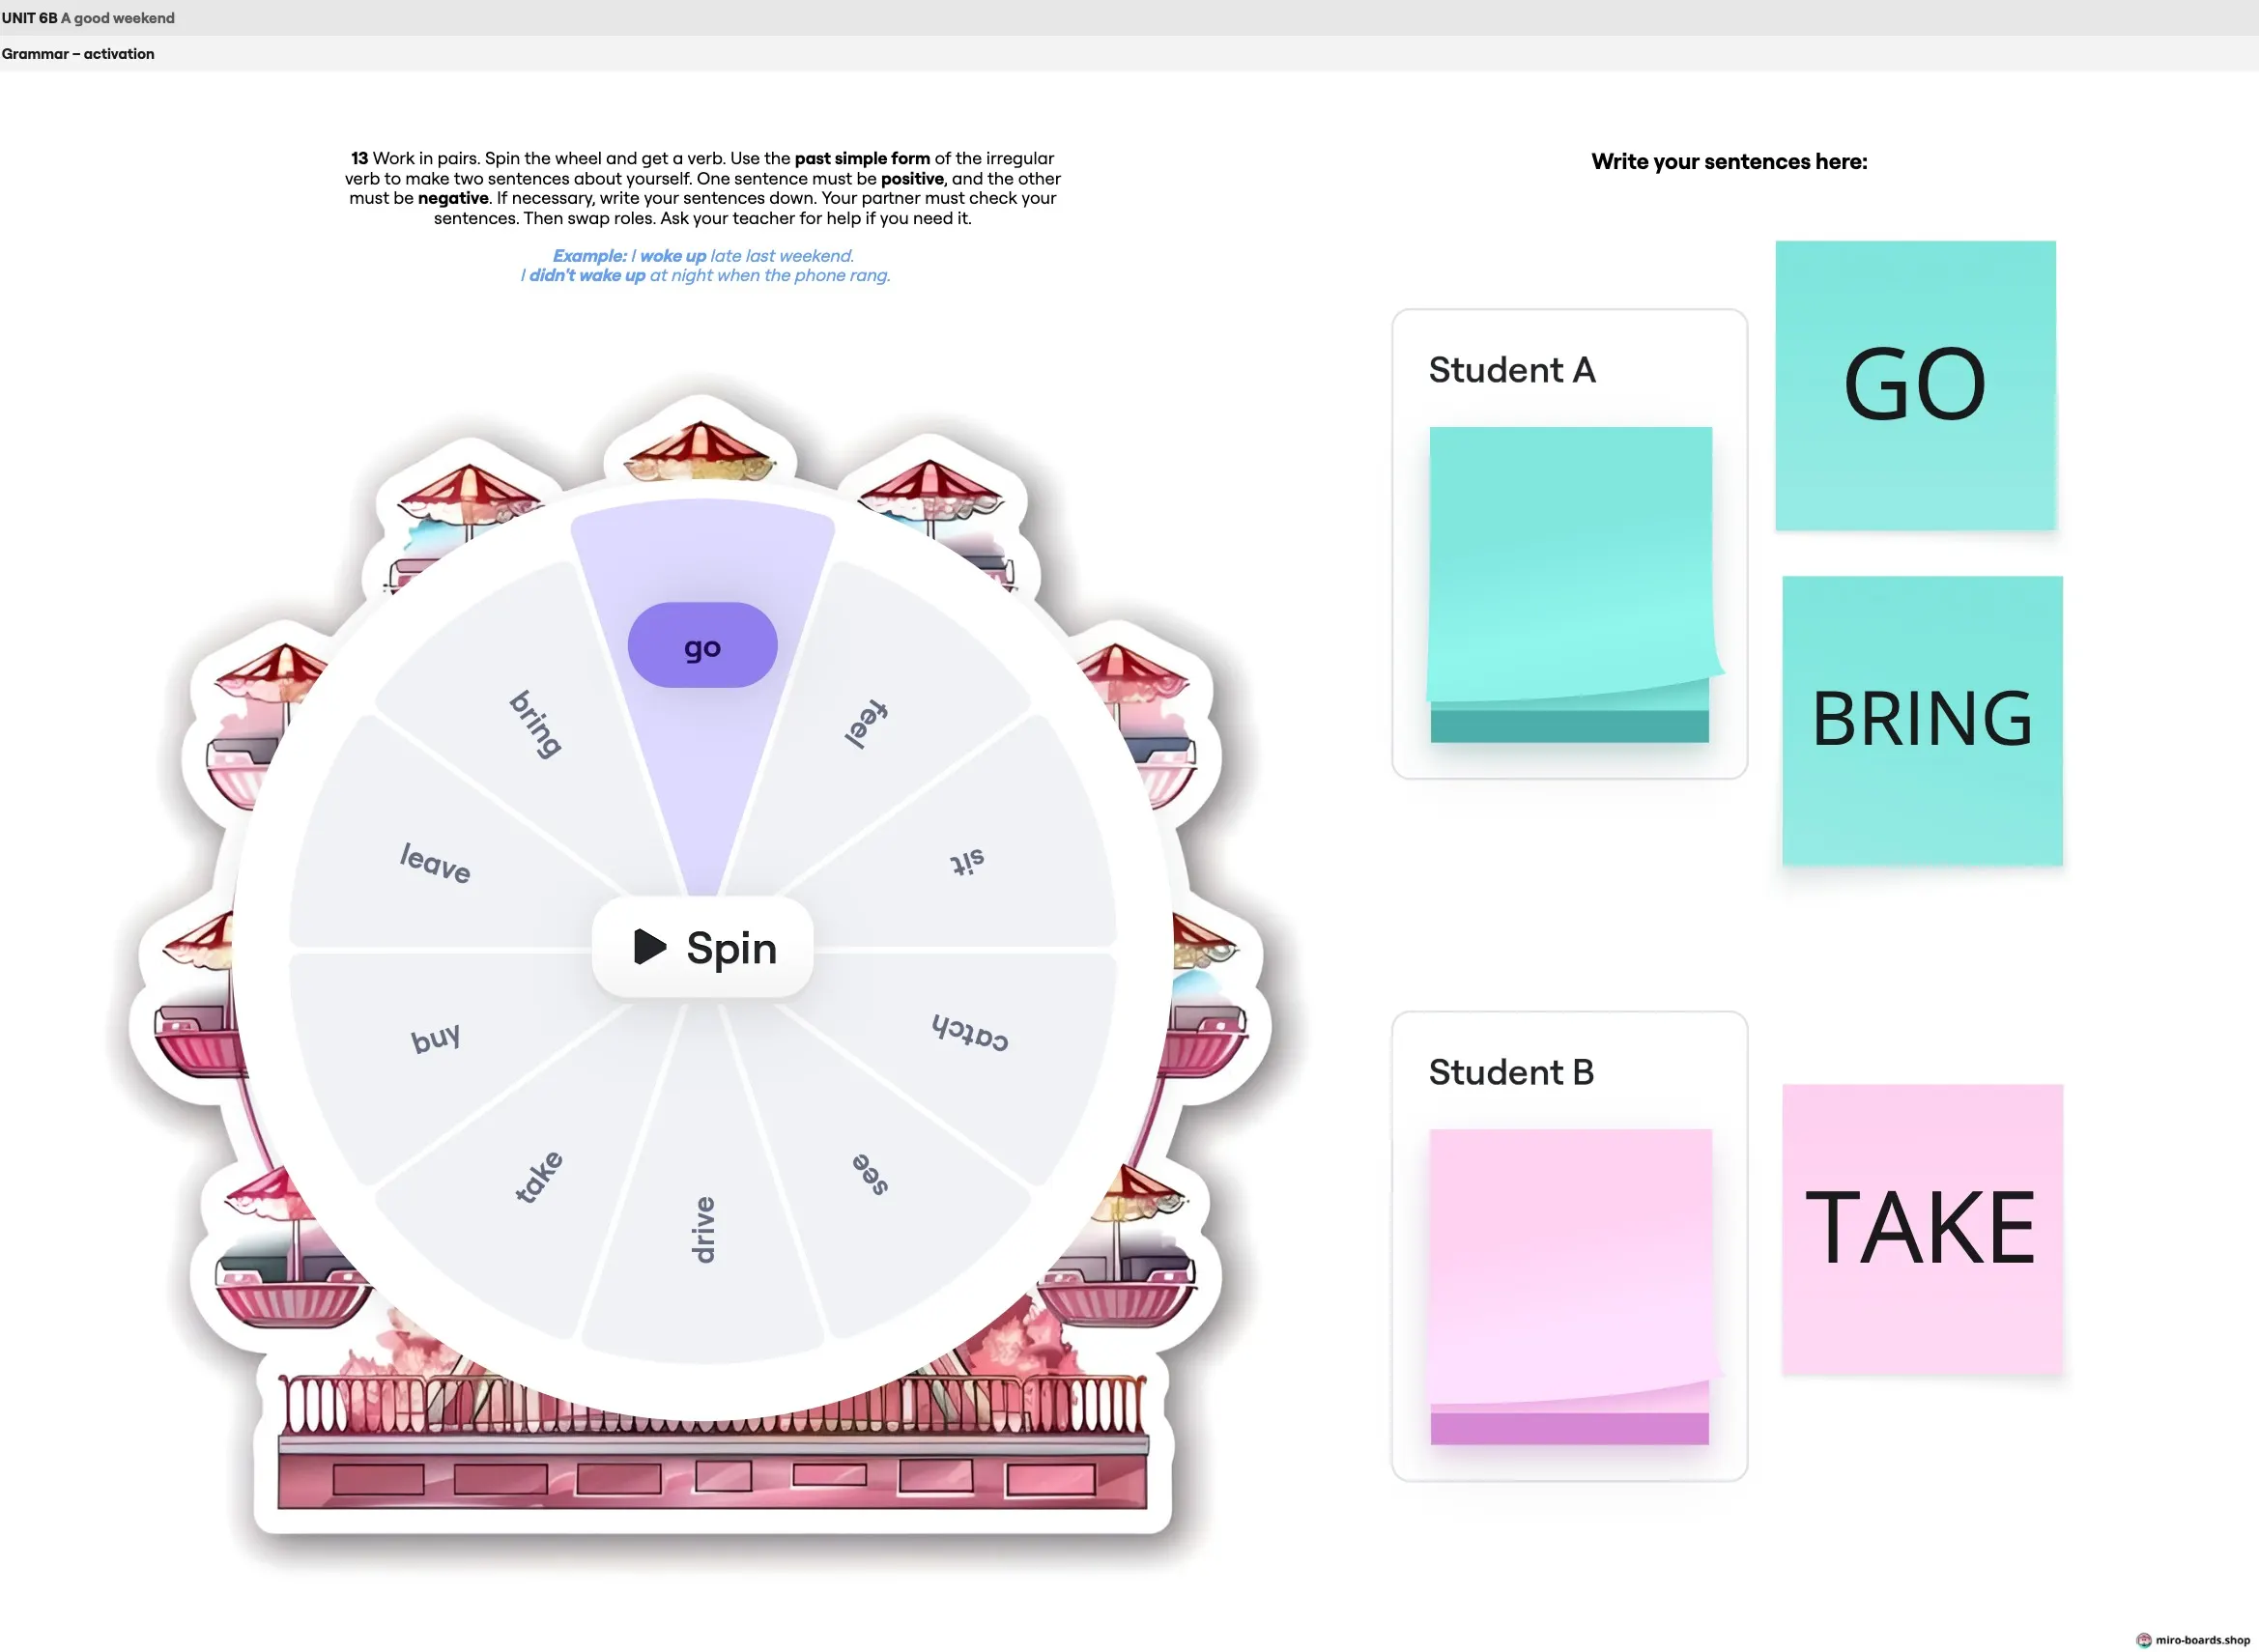Click the blue Example sentences text
Image resolution: width=2259 pixels, height=1652 pixels.
click(705, 266)
